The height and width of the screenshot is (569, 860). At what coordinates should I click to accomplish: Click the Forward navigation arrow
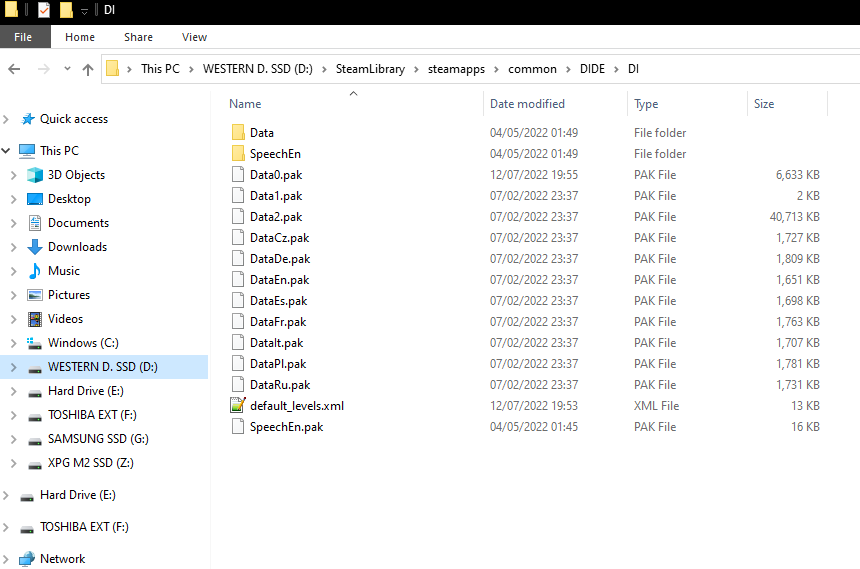point(43,69)
